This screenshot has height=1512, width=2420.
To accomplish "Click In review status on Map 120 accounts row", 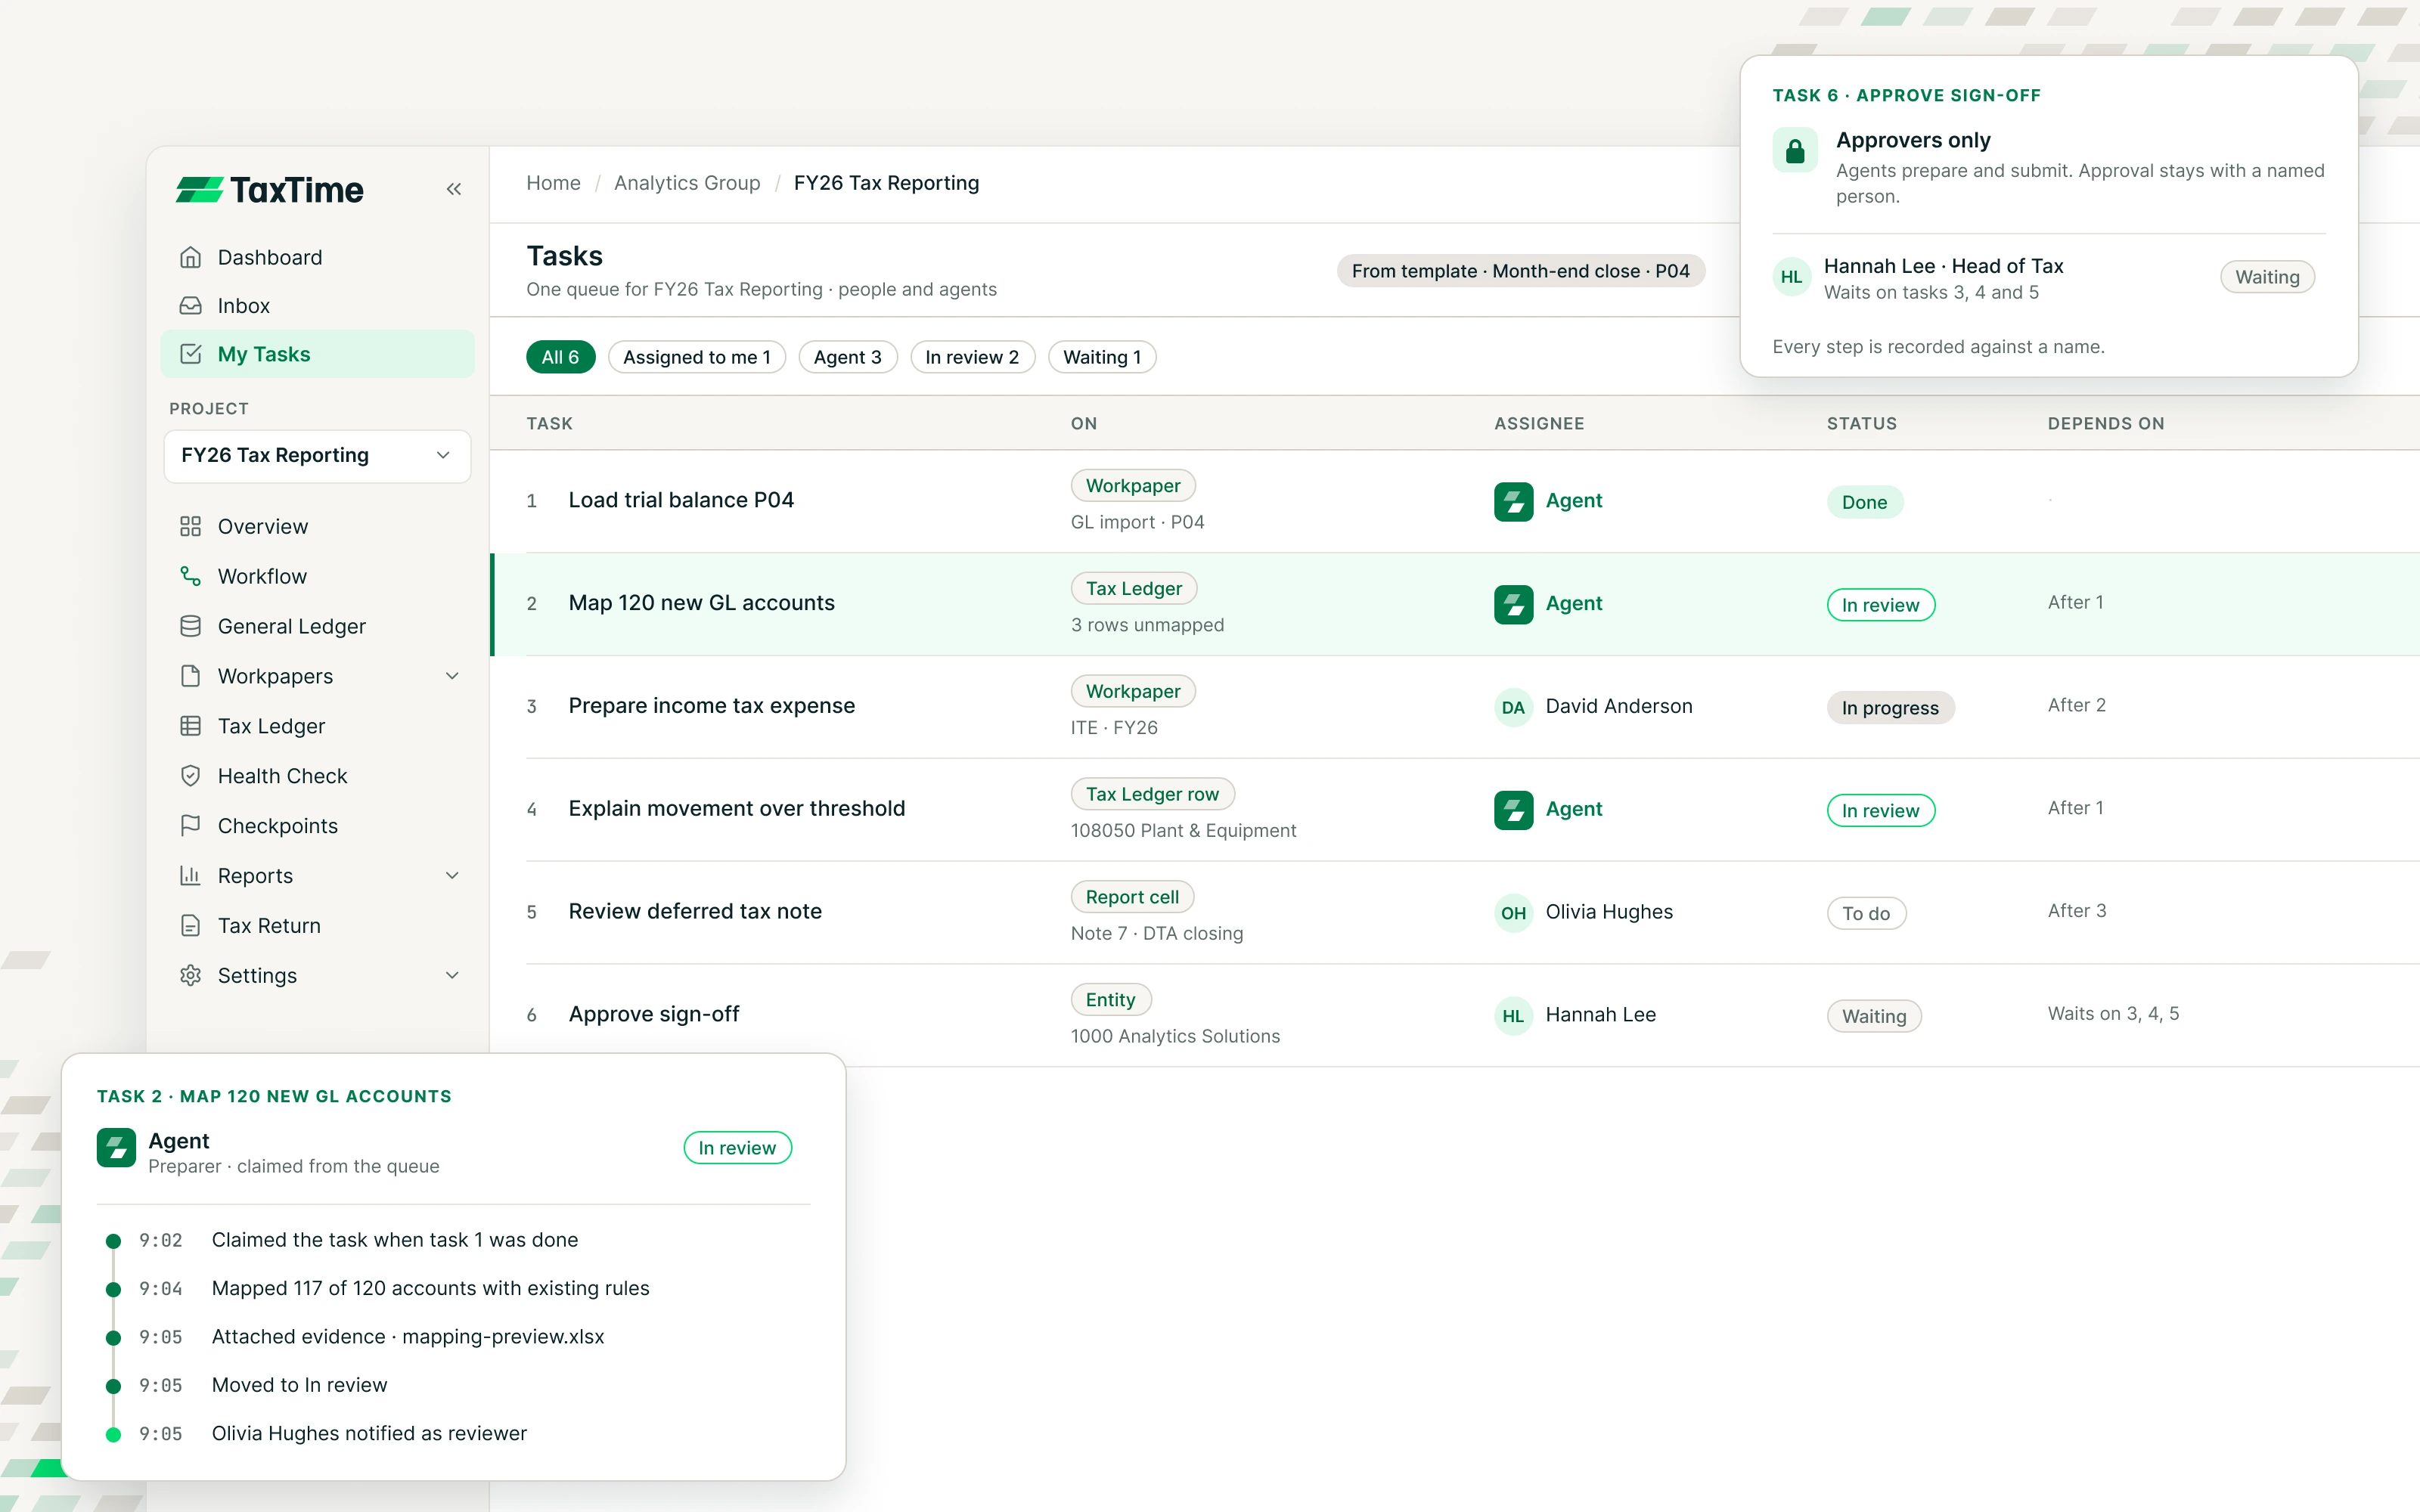I will tap(1880, 606).
